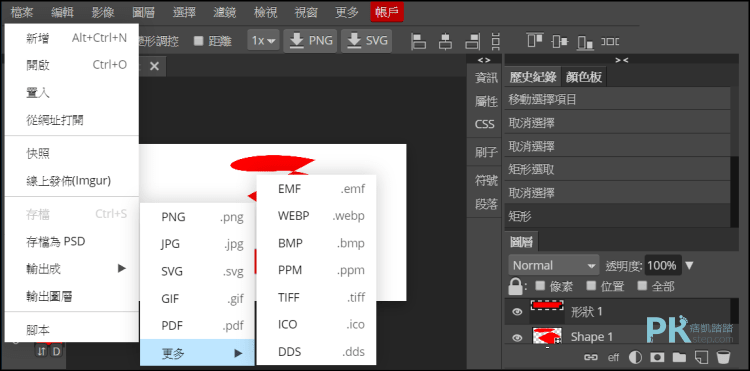Image resolution: width=750 pixels, height=371 pixels.
Task: Click the align horizontal centers icon
Action: coord(446,41)
